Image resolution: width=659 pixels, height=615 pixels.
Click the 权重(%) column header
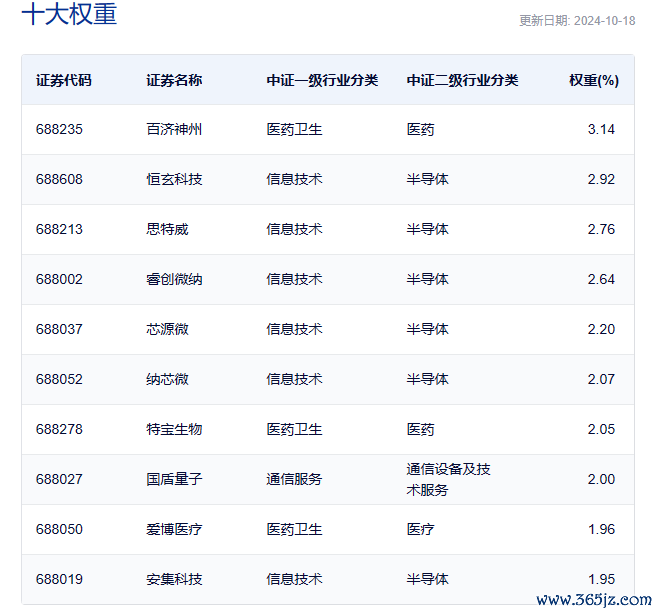594,80
